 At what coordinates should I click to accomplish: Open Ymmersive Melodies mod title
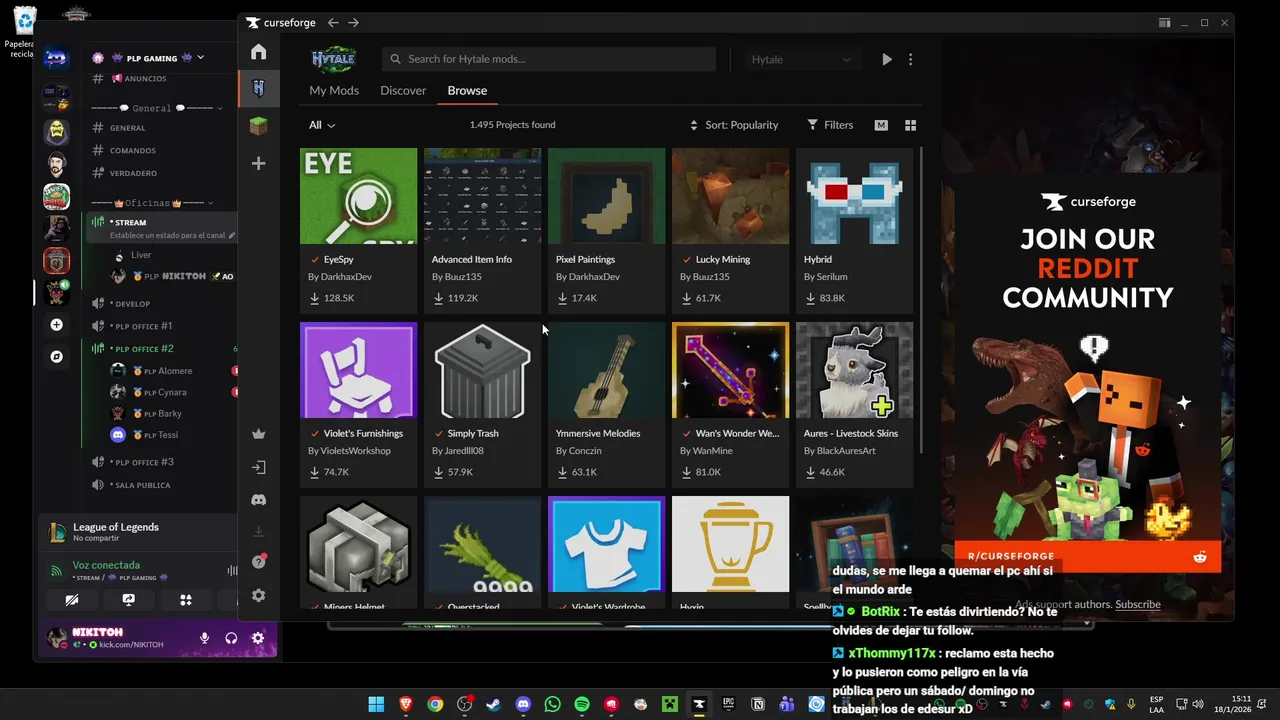pos(598,433)
